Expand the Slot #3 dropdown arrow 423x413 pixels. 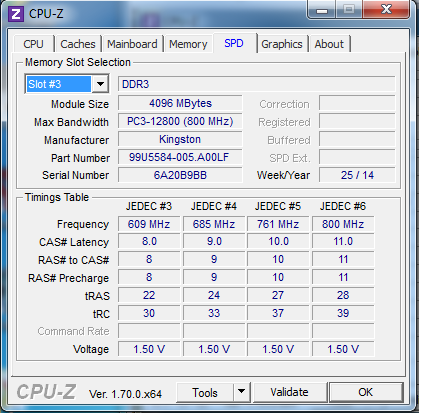pos(100,84)
